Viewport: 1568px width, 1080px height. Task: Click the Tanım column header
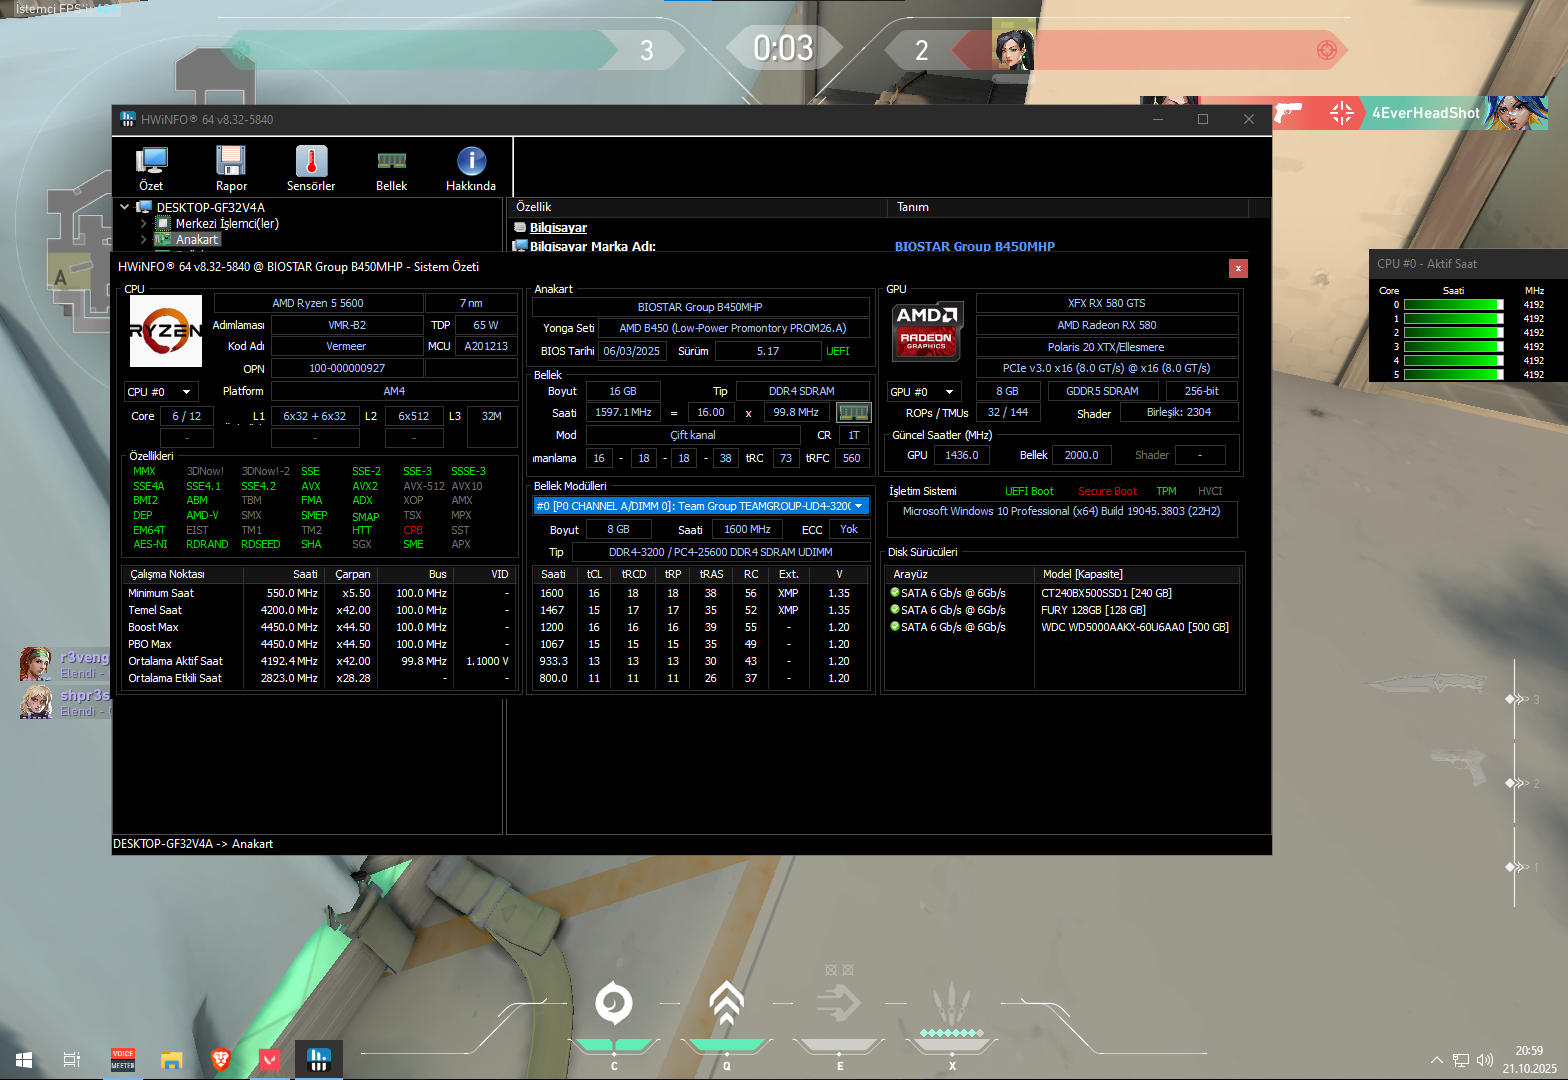pyautogui.click(x=1068, y=207)
